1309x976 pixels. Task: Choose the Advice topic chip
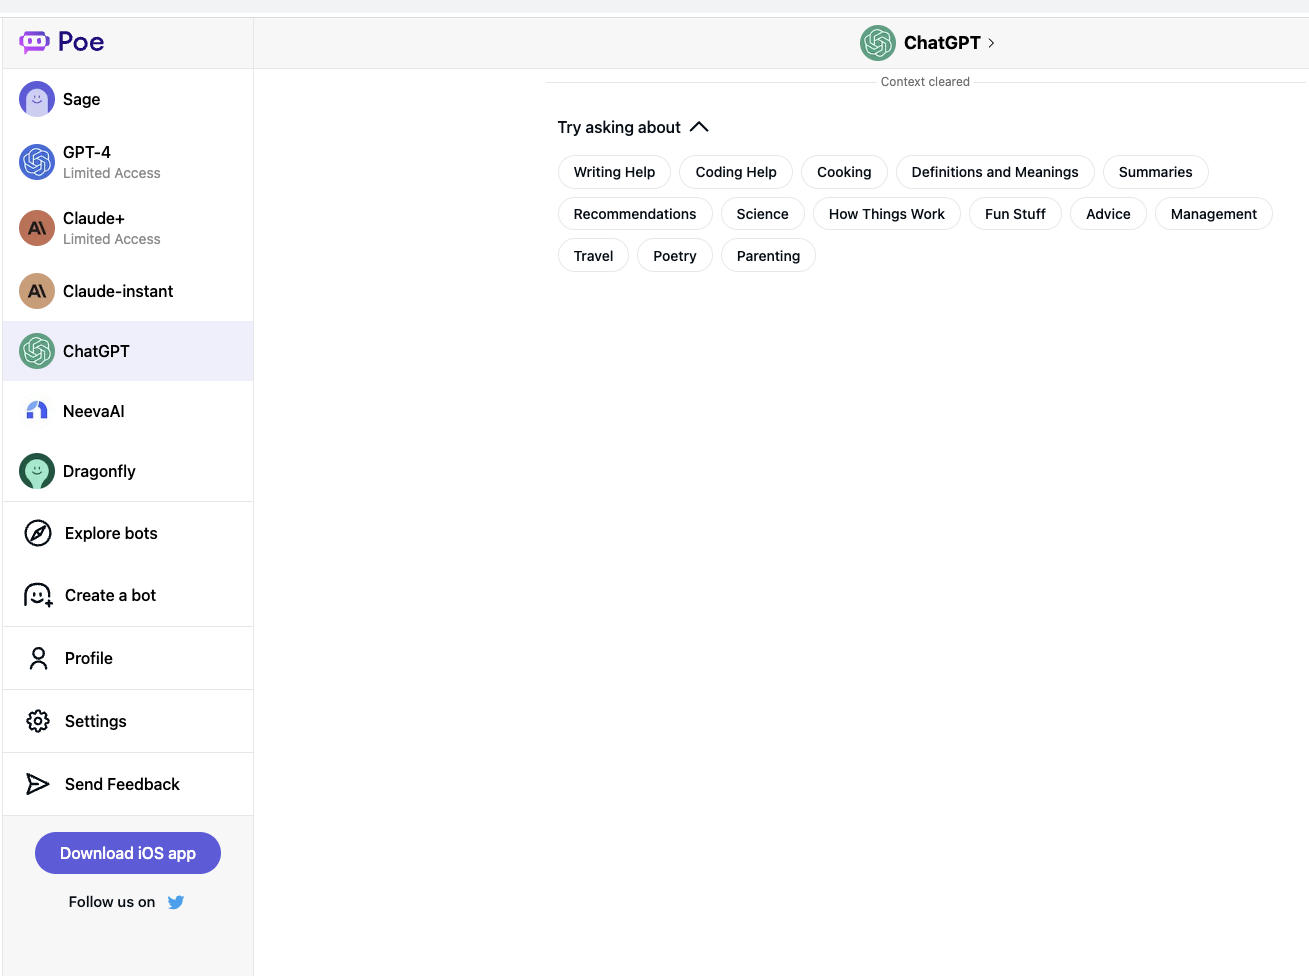[1108, 214]
